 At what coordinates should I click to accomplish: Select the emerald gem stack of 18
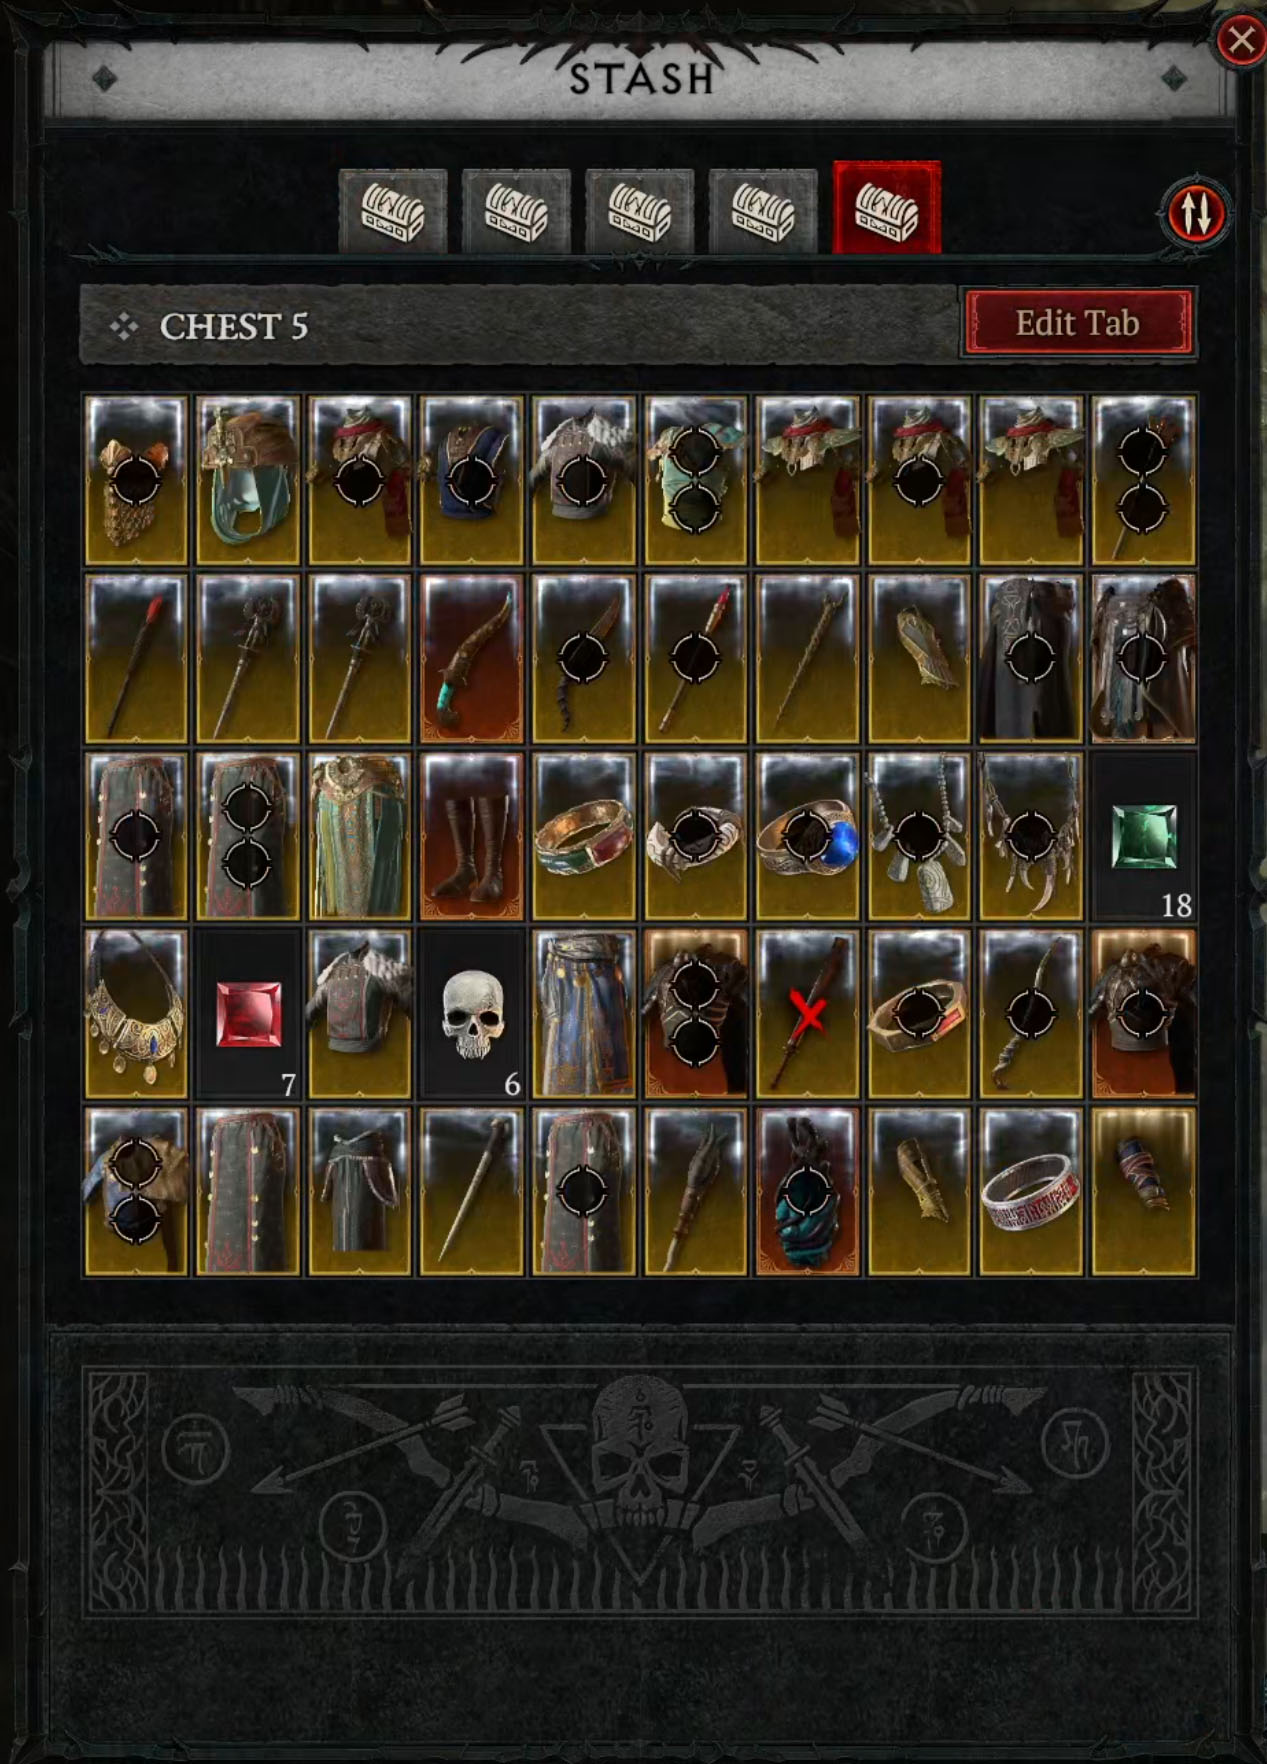click(1143, 836)
